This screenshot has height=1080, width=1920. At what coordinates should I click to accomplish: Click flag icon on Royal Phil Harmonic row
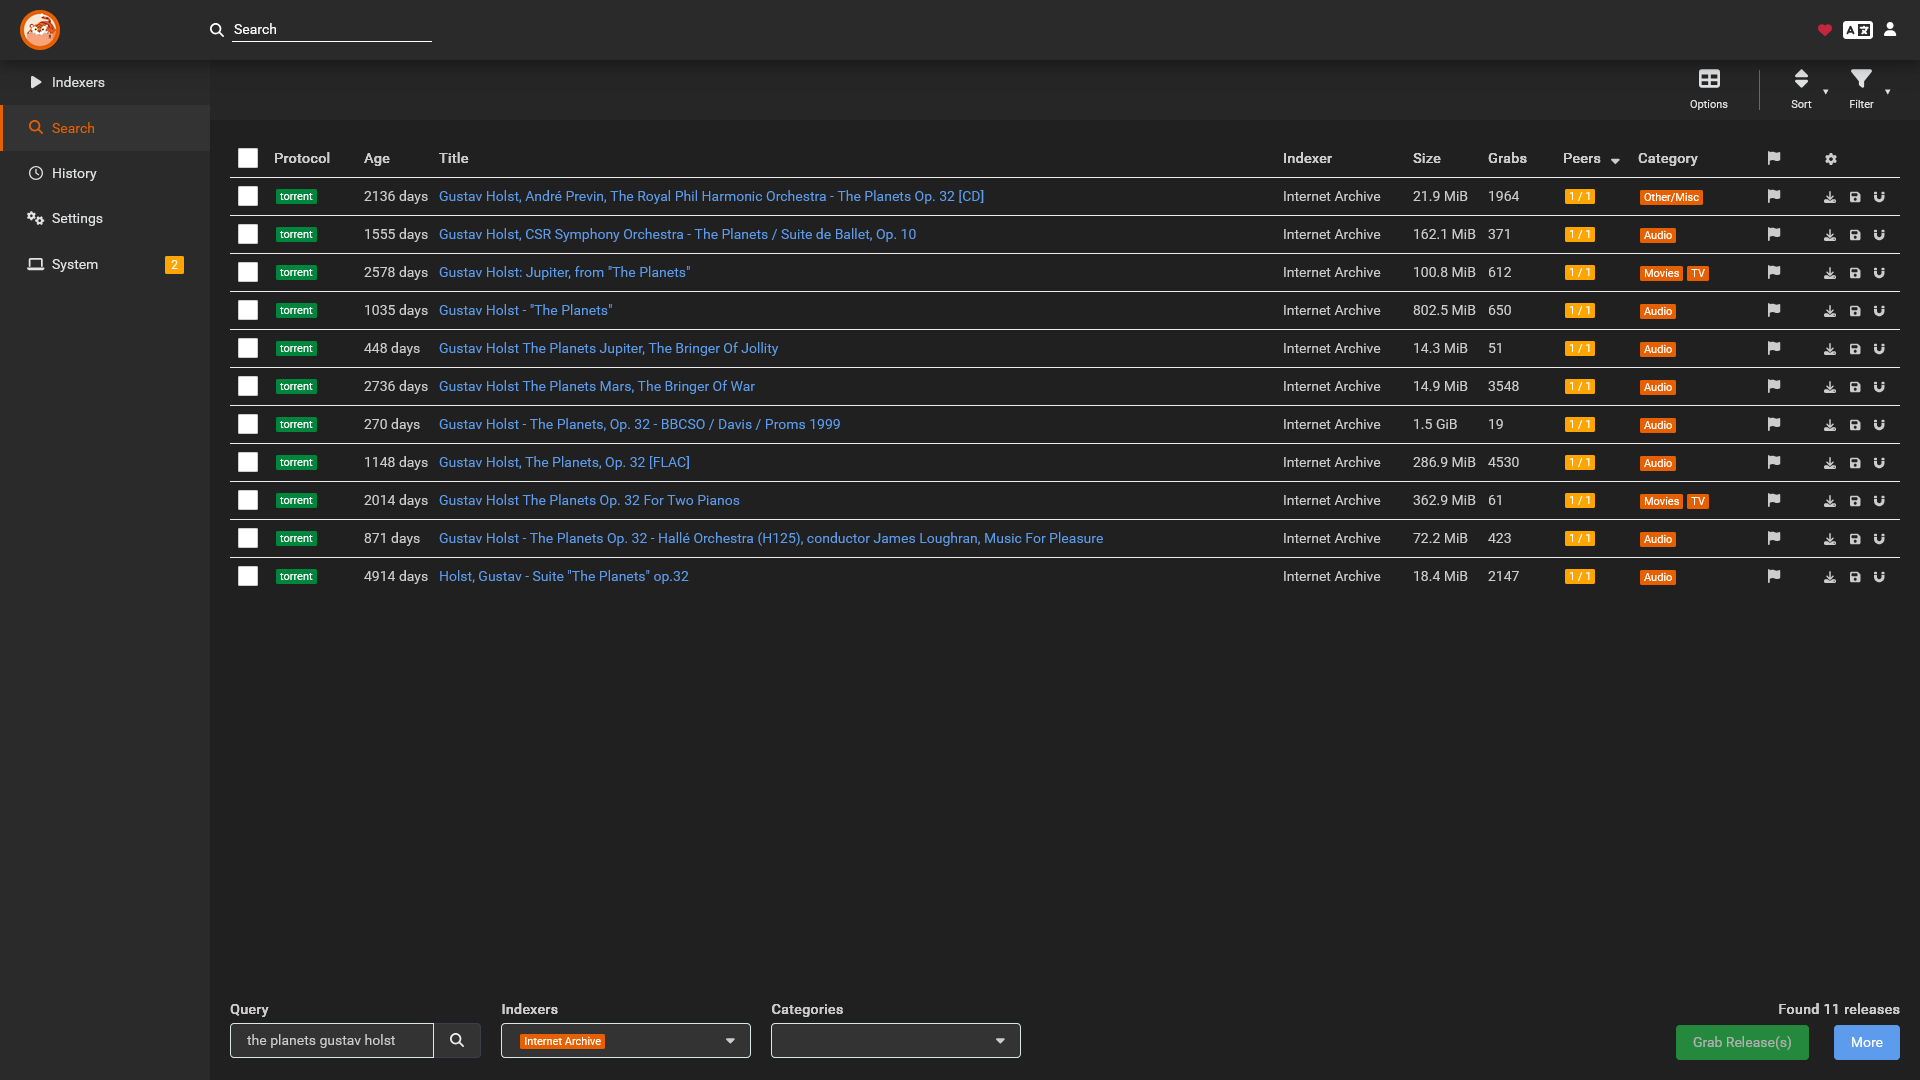(x=1774, y=196)
